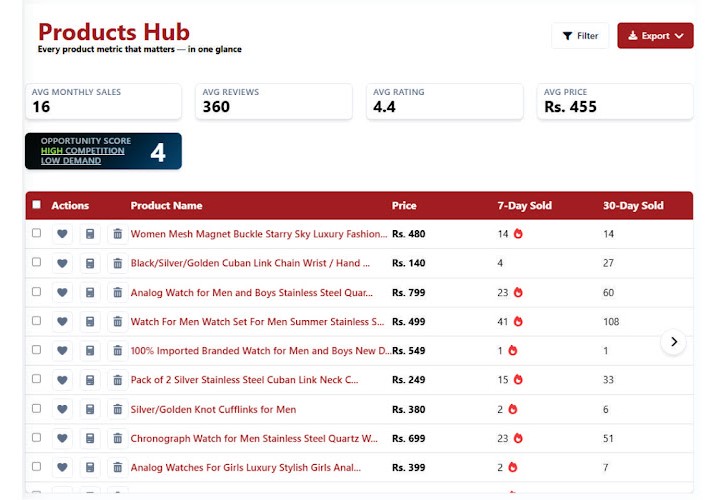Sort by the Price column header

click(404, 205)
